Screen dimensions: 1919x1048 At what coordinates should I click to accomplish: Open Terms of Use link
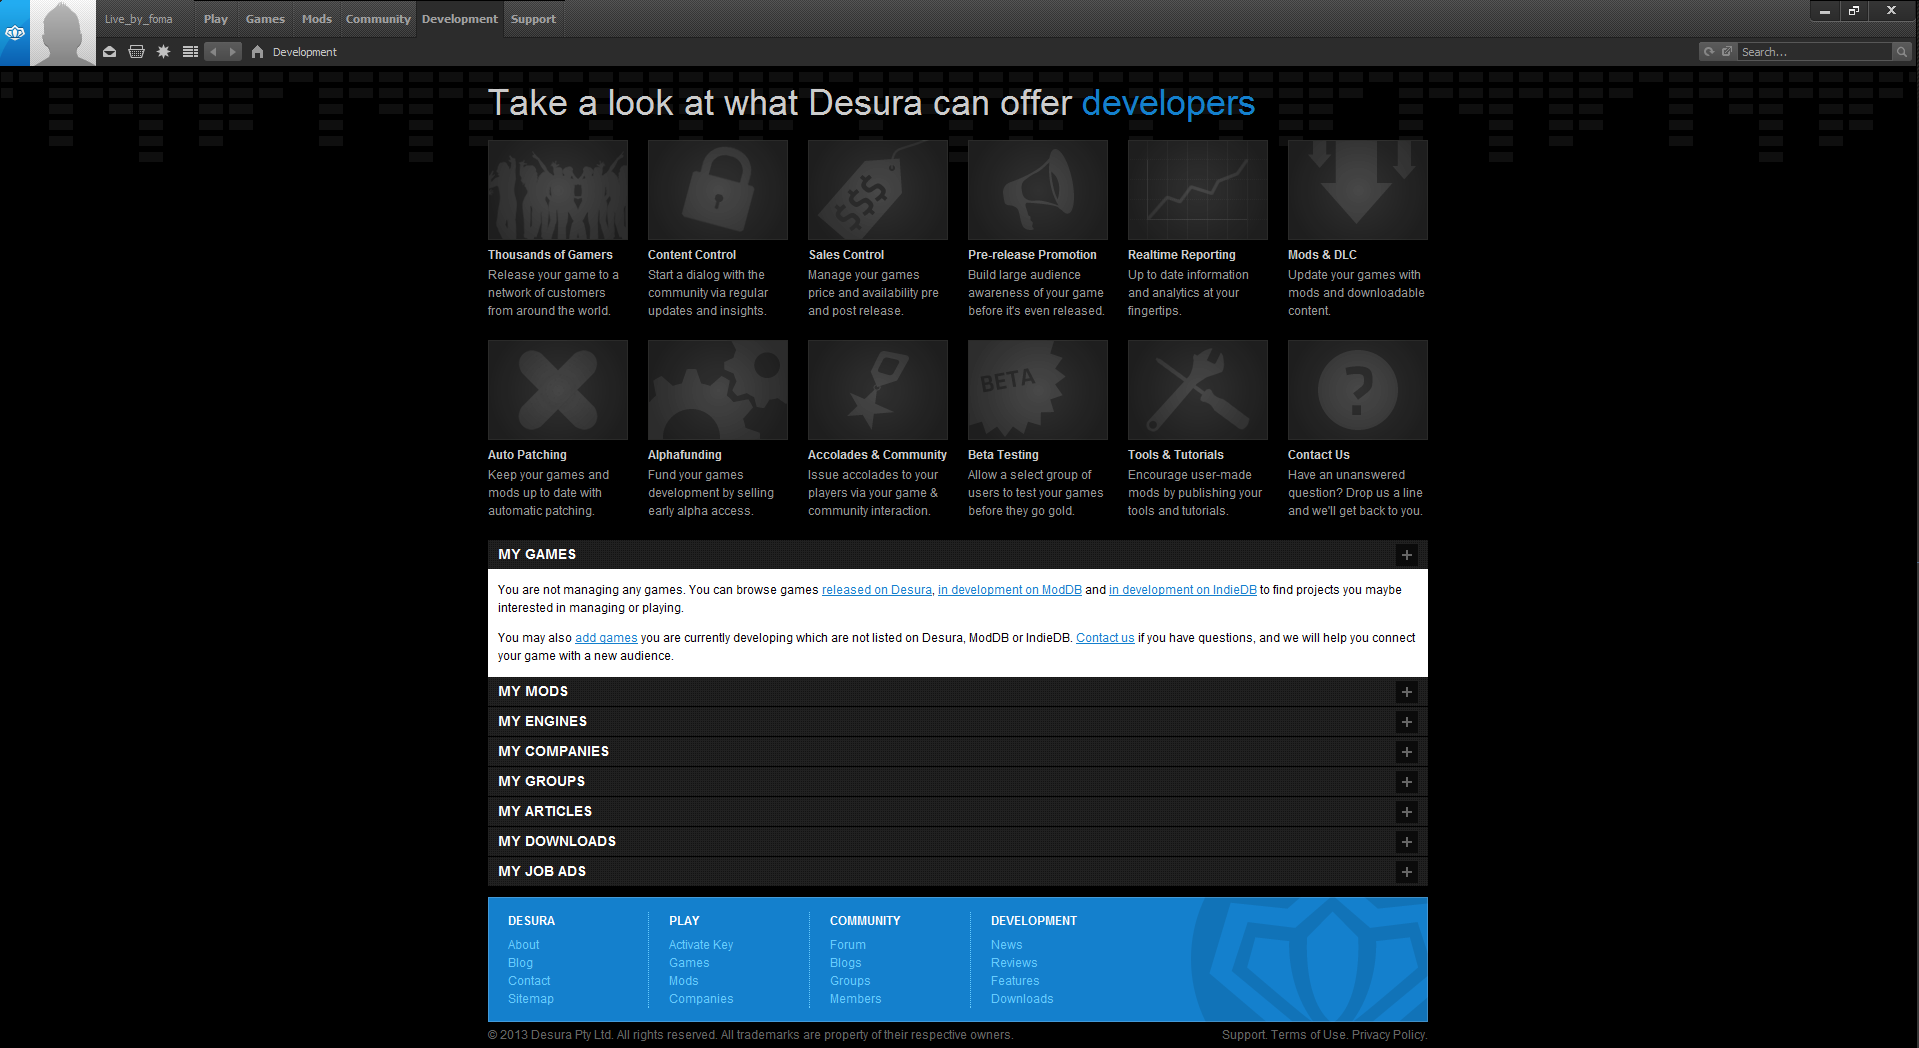point(1308,1035)
